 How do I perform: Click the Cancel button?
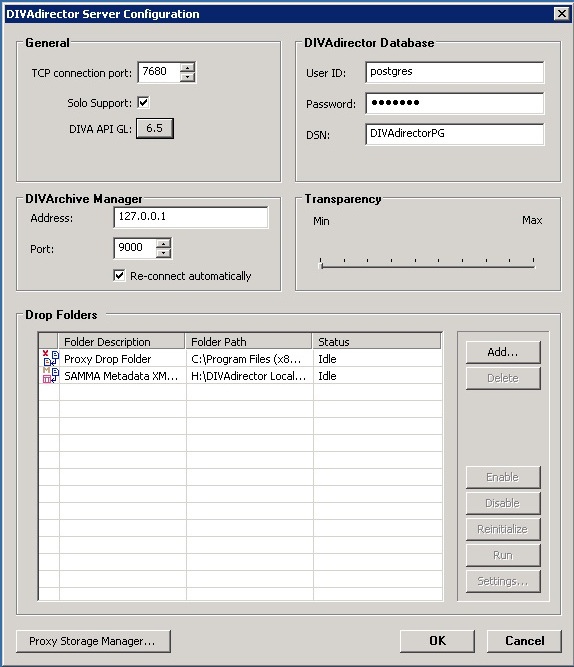[524, 641]
